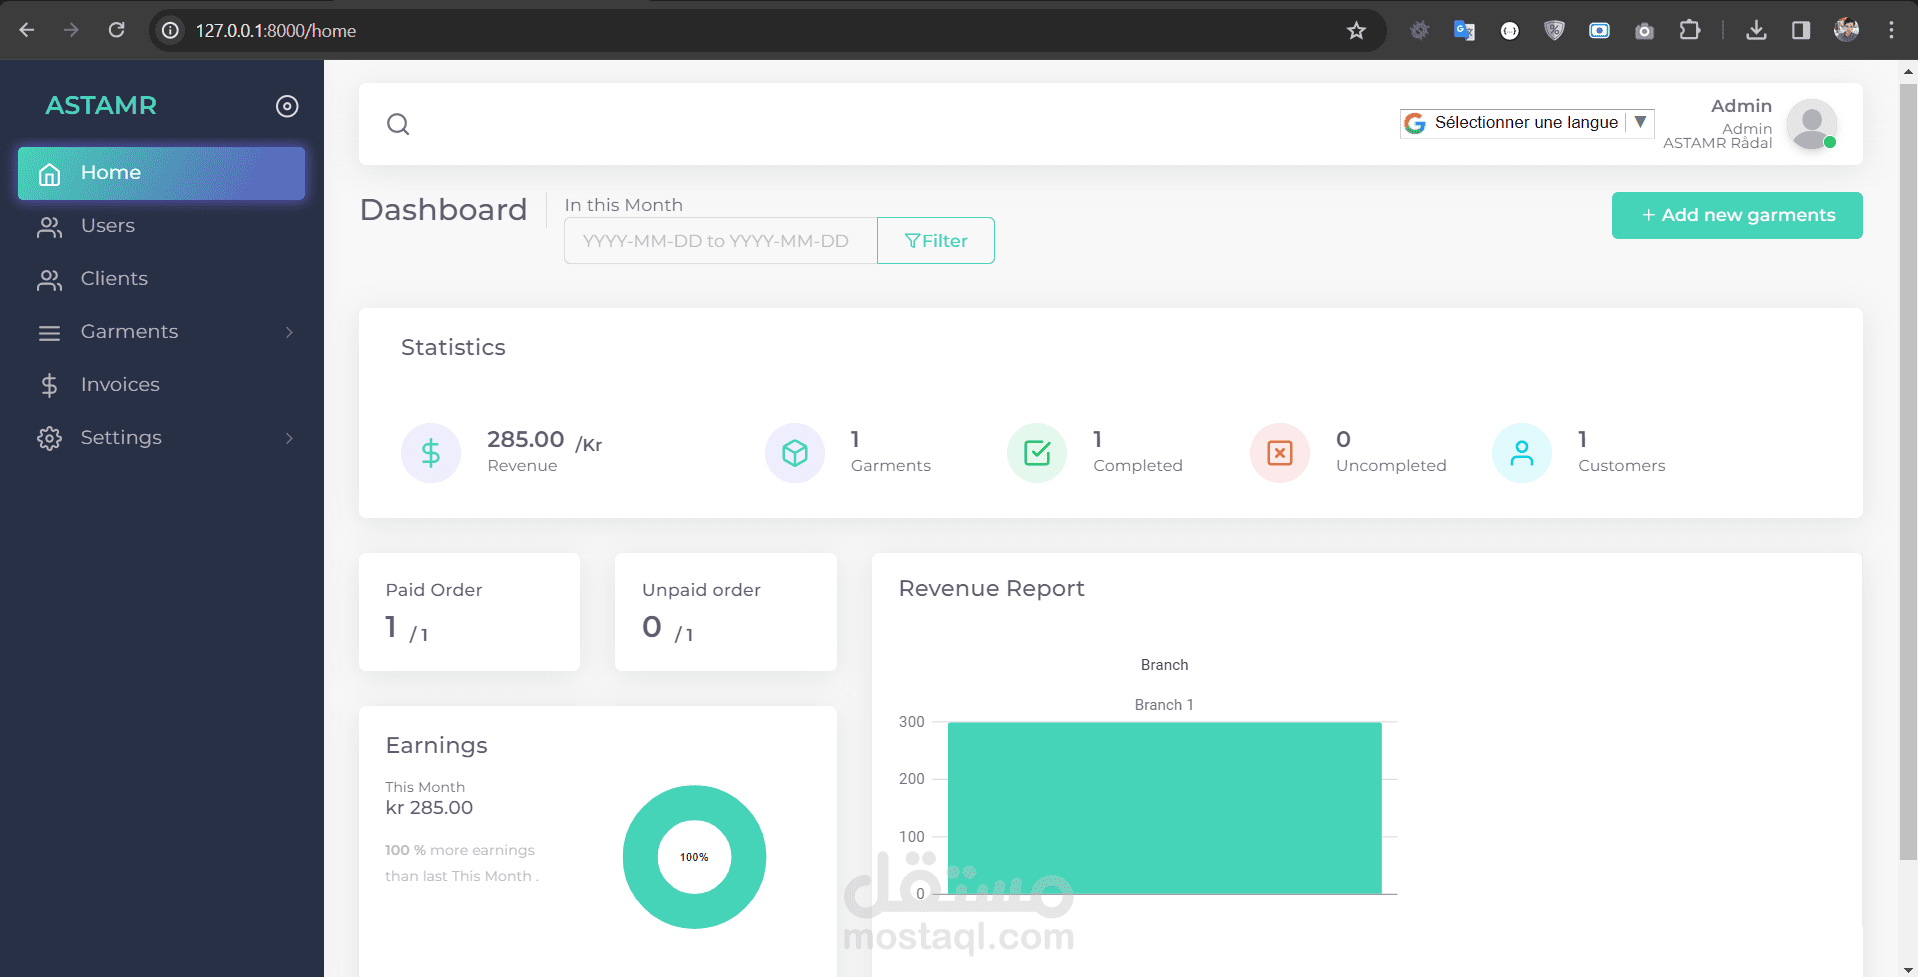Open the Users menu item
This screenshot has height=977, width=1918.
[161, 226]
